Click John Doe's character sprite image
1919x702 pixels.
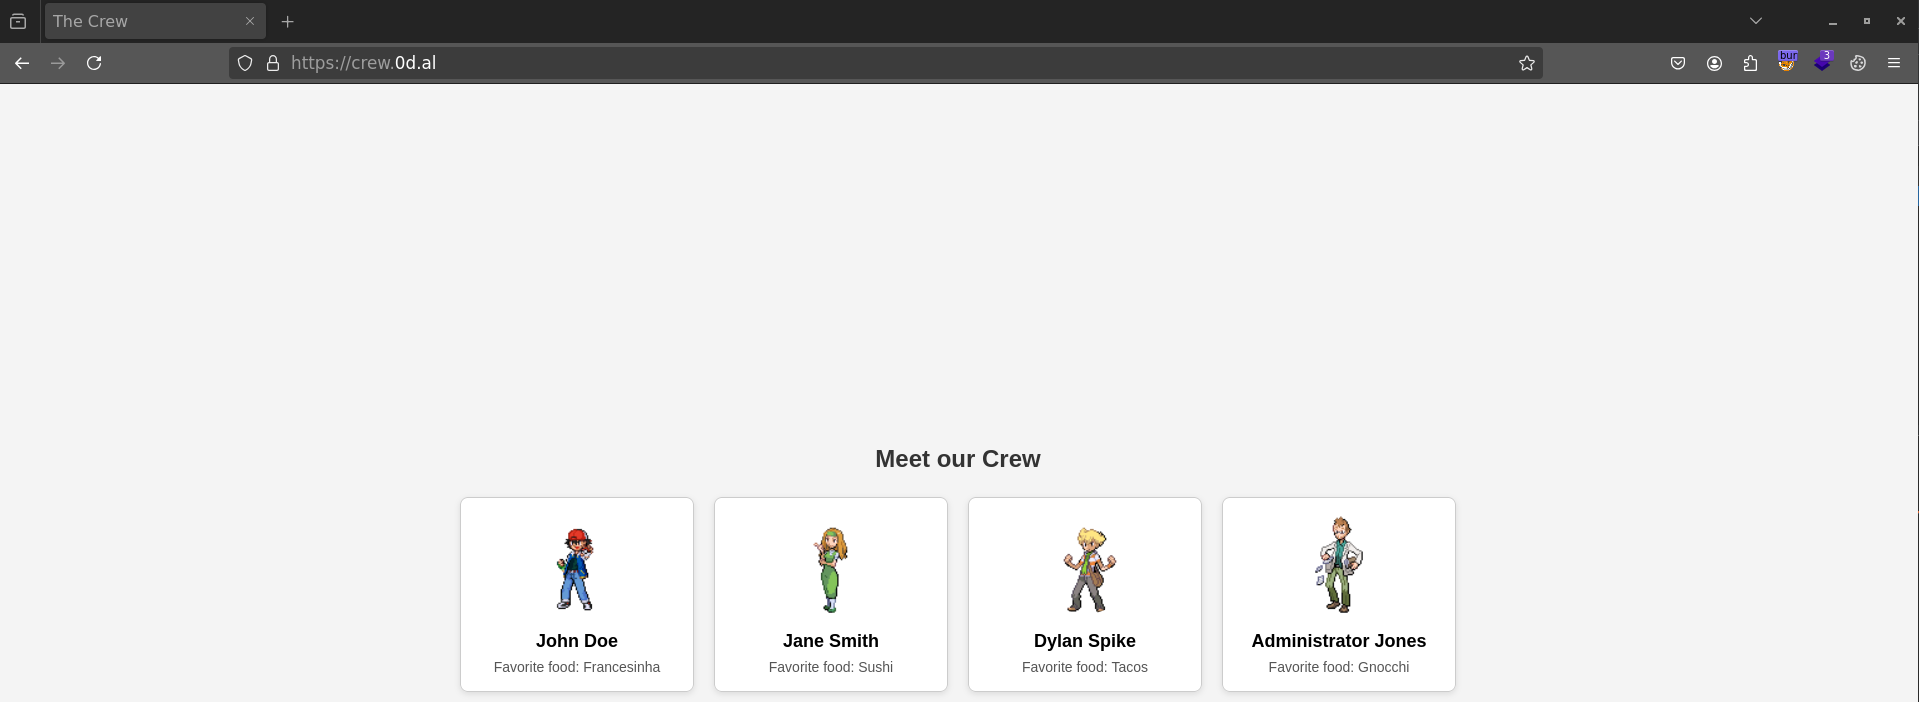[x=575, y=569]
